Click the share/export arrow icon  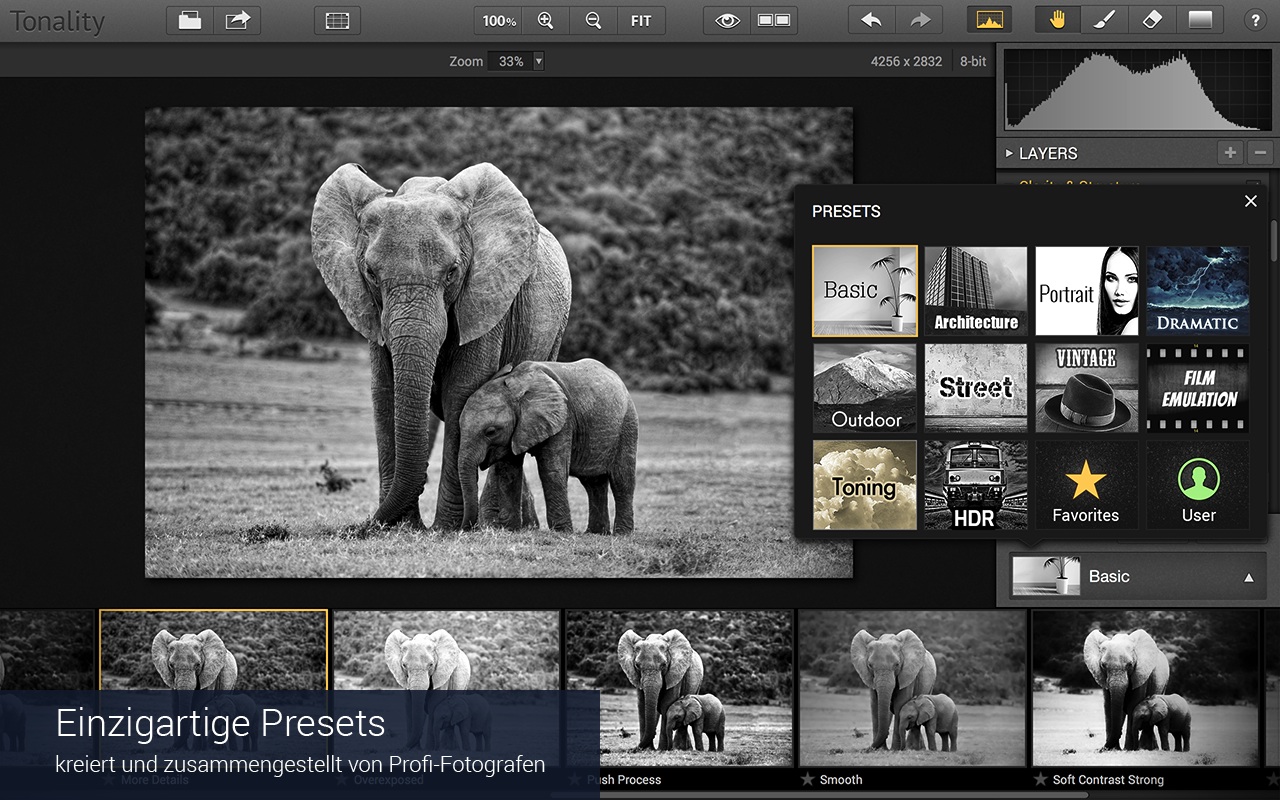point(238,20)
